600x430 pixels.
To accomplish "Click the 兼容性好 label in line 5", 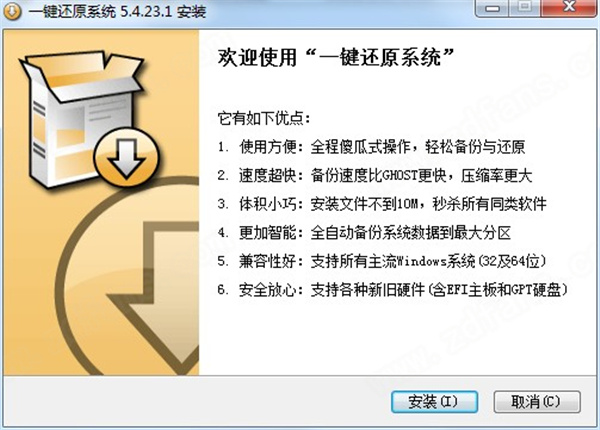I will point(267,261).
